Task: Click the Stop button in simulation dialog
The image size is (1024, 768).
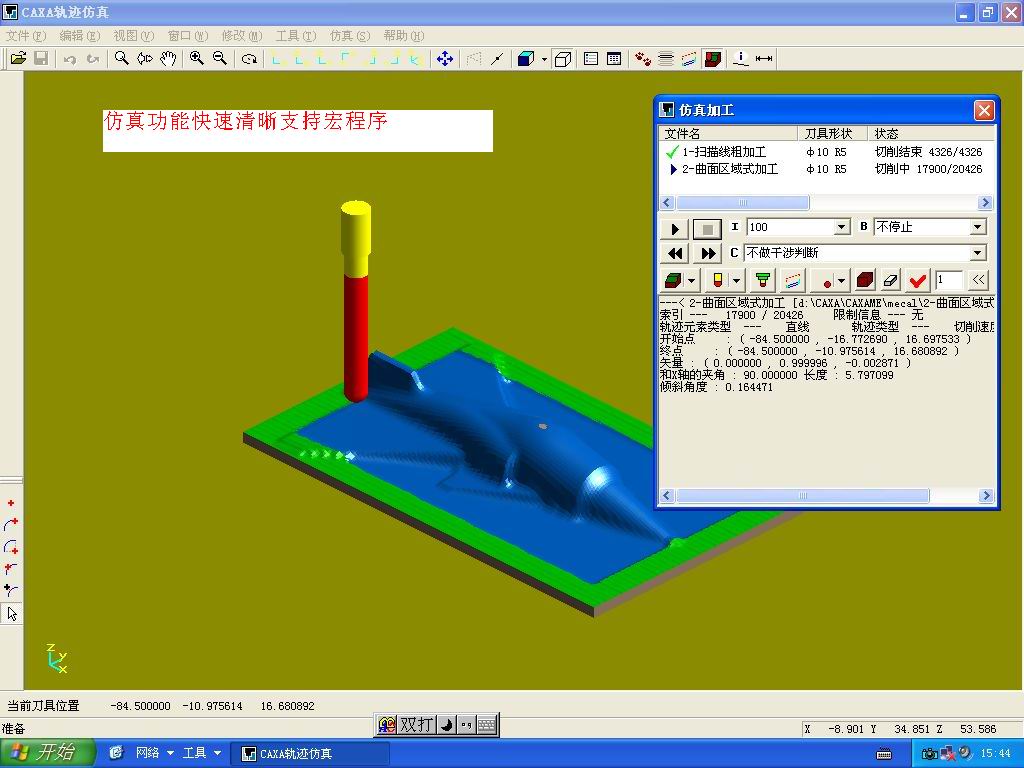Action: 707,229
